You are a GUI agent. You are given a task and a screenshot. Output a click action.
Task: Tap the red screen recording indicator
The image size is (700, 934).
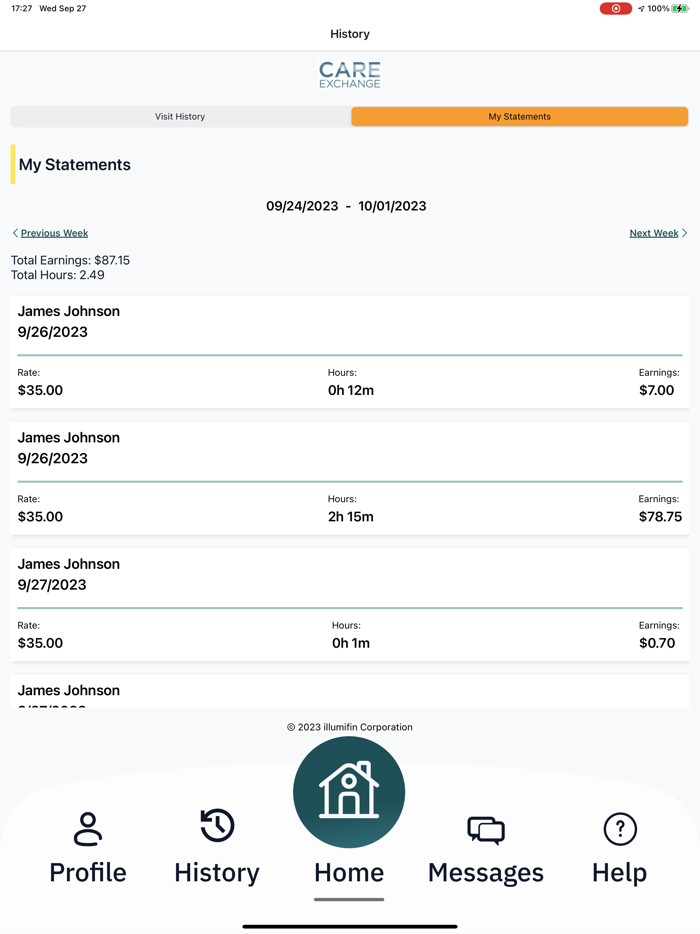point(615,8)
